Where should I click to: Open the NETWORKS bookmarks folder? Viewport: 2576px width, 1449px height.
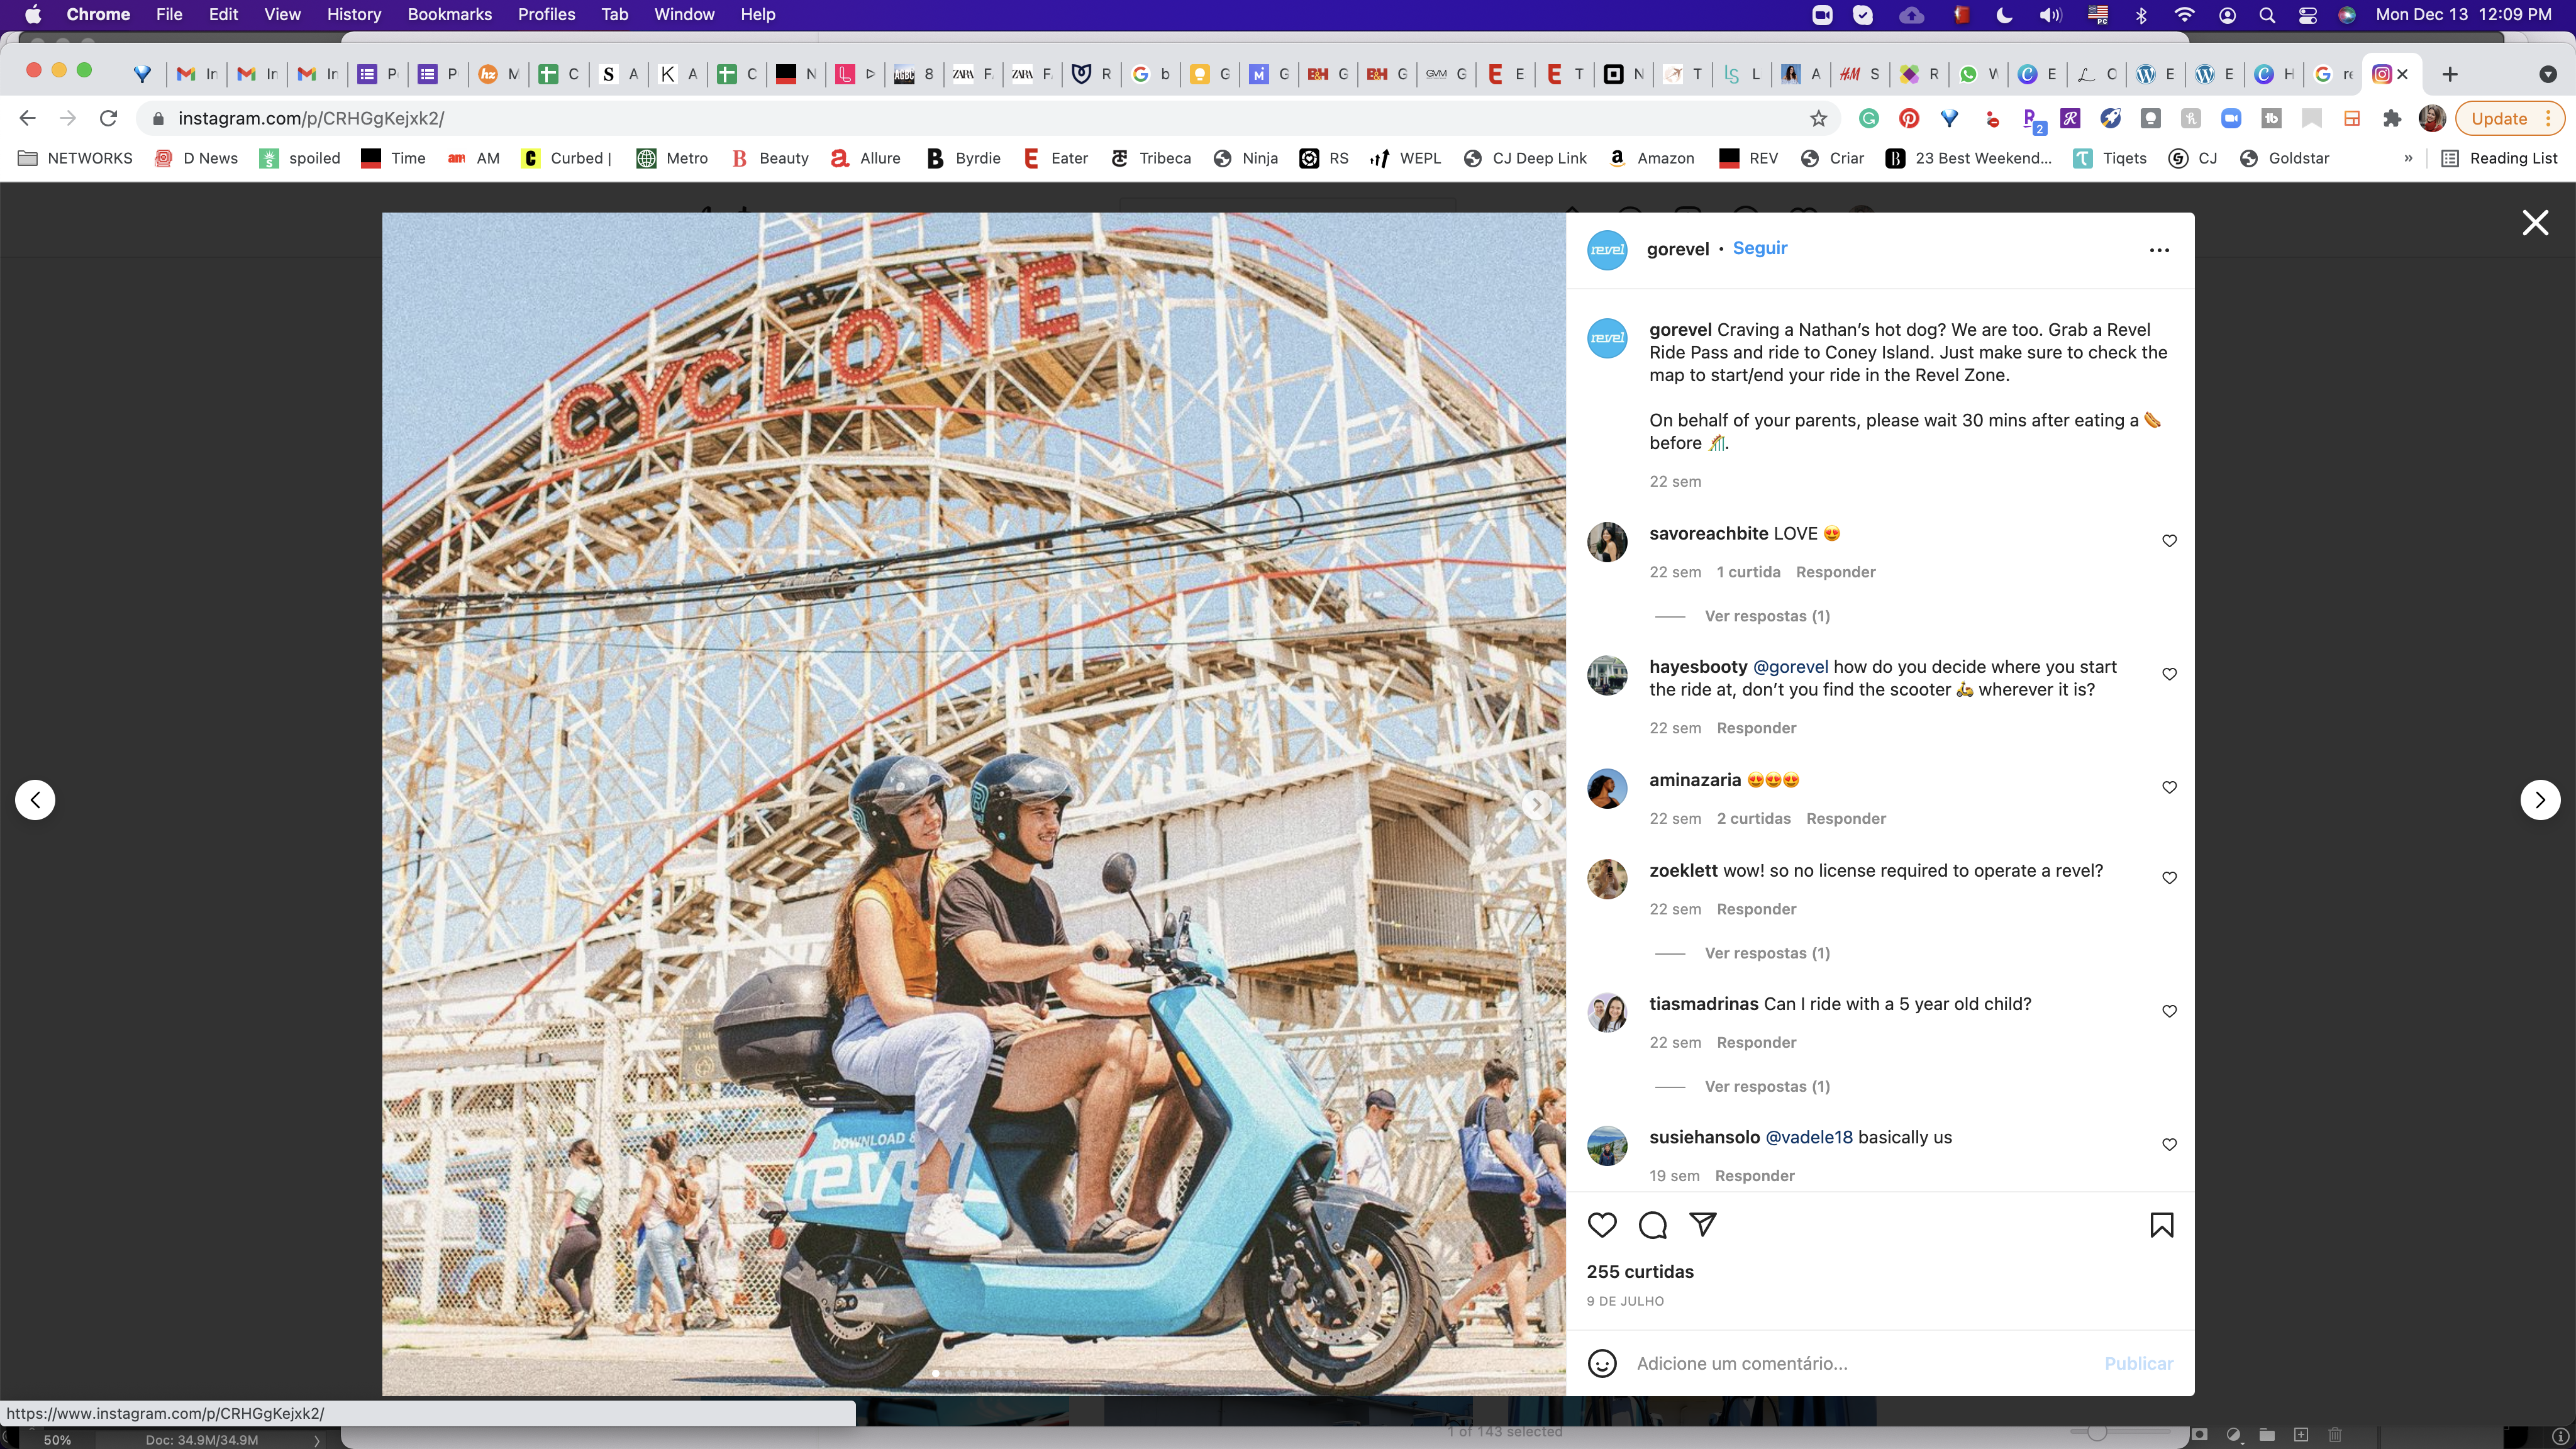[x=75, y=158]
